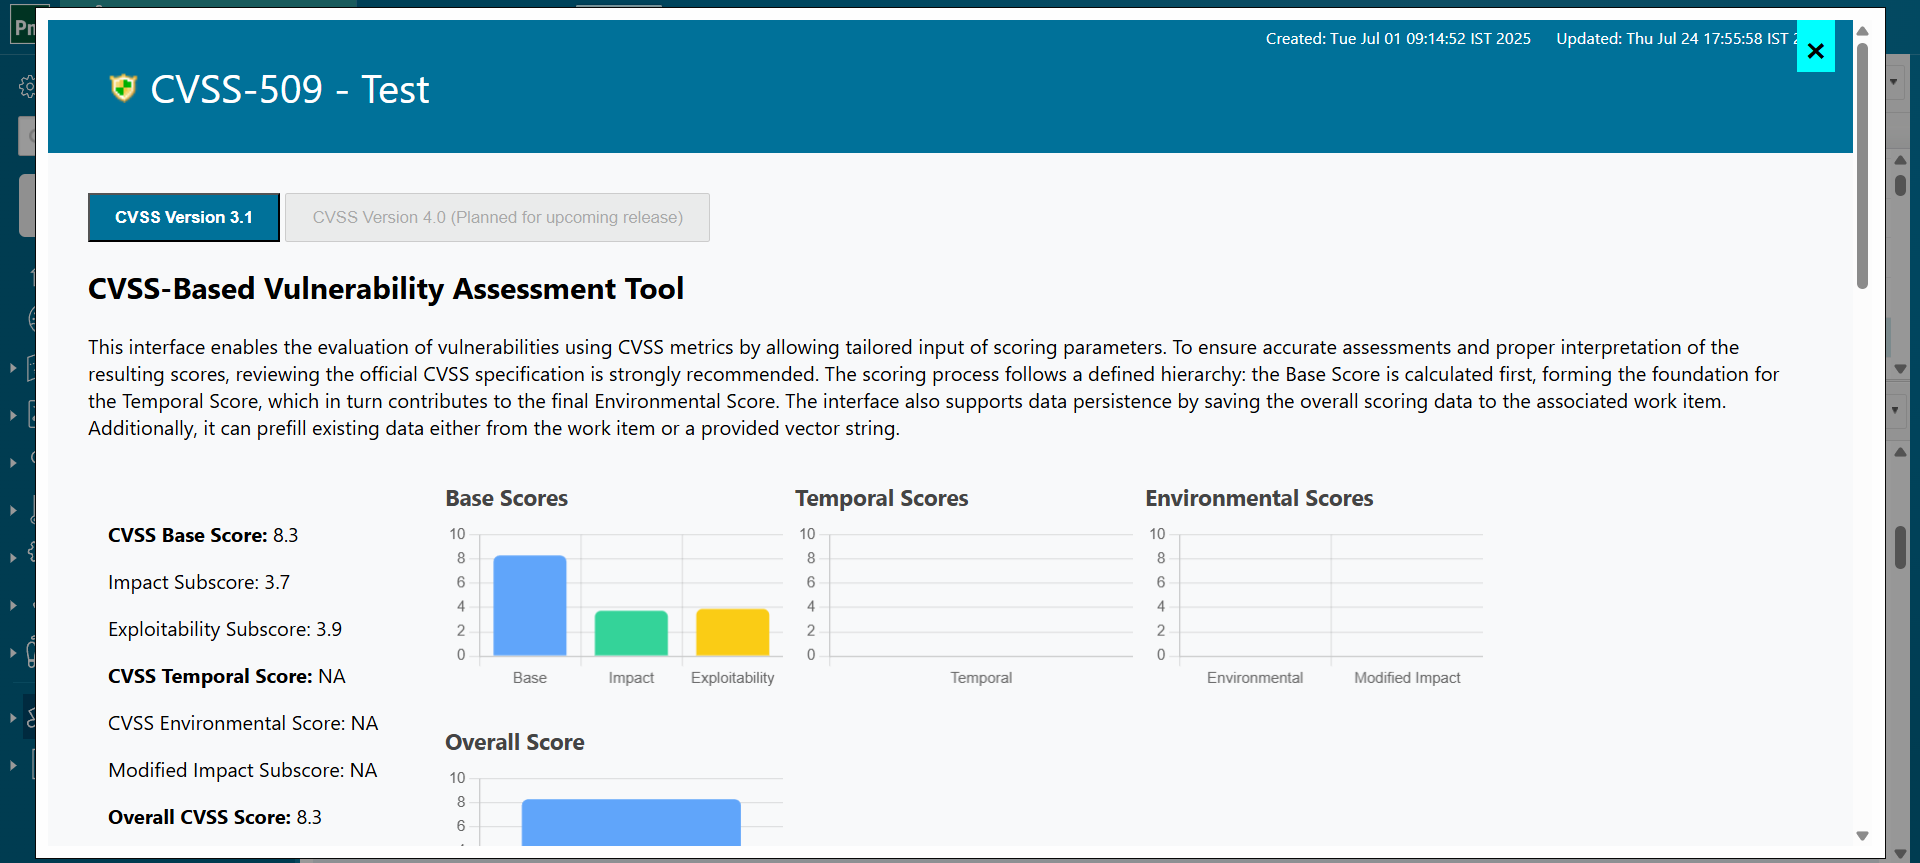
Task: Click the yellow Exploitability bar in chart
Action: [x=733, y=632]
